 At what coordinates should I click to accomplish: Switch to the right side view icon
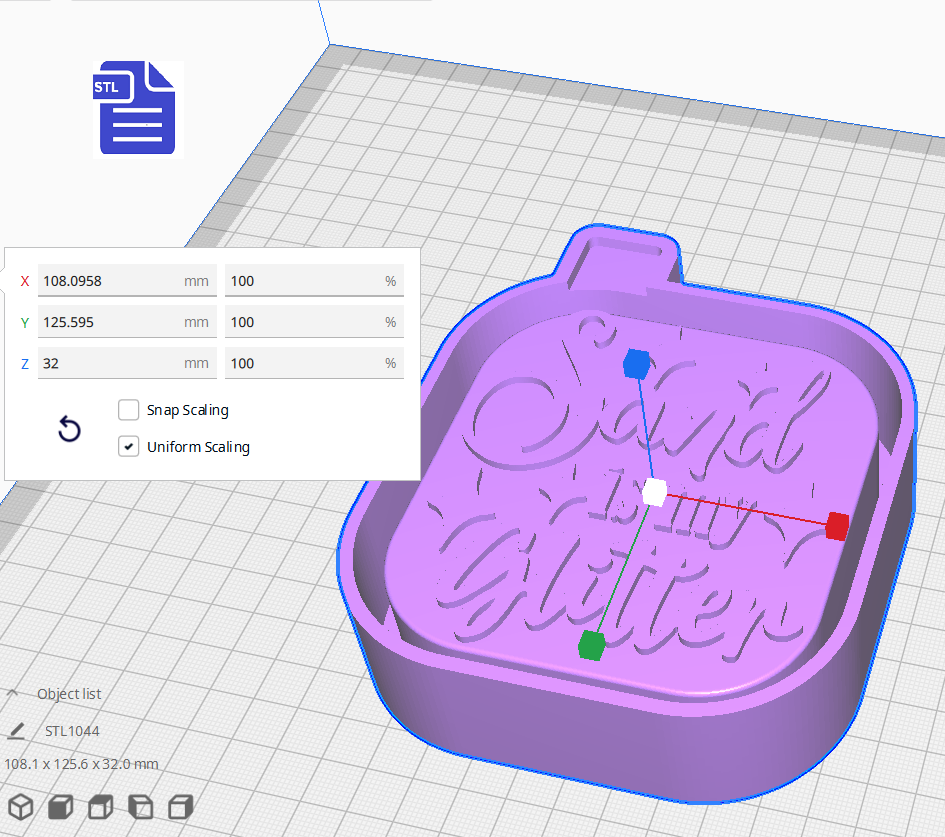click(x=180, y=806)
